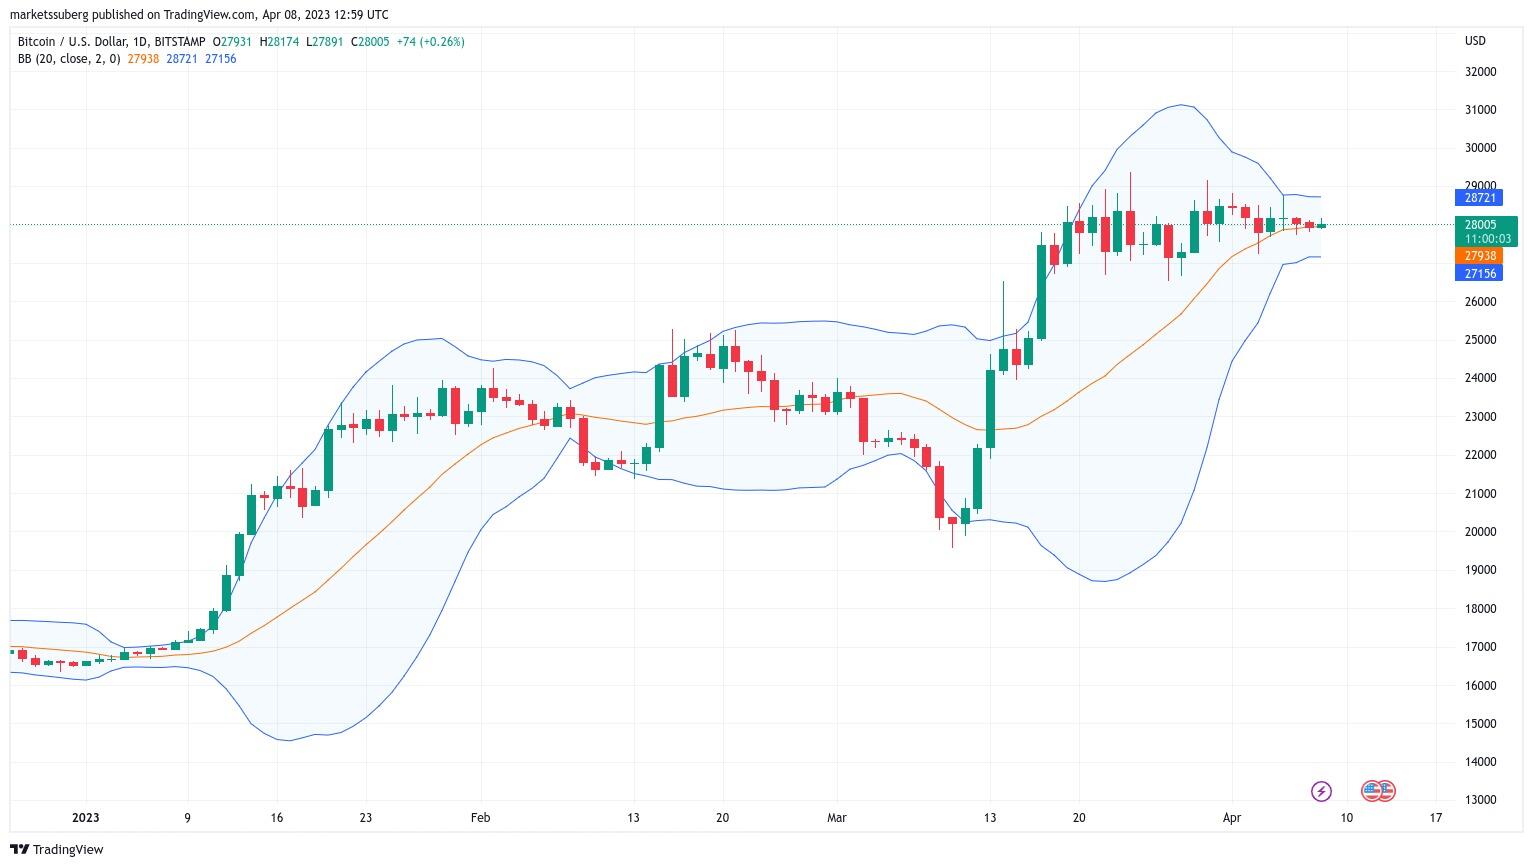
Task: Click the Bitcoin / U.S. Dollar symbol title
Action: tap(72, 42)
